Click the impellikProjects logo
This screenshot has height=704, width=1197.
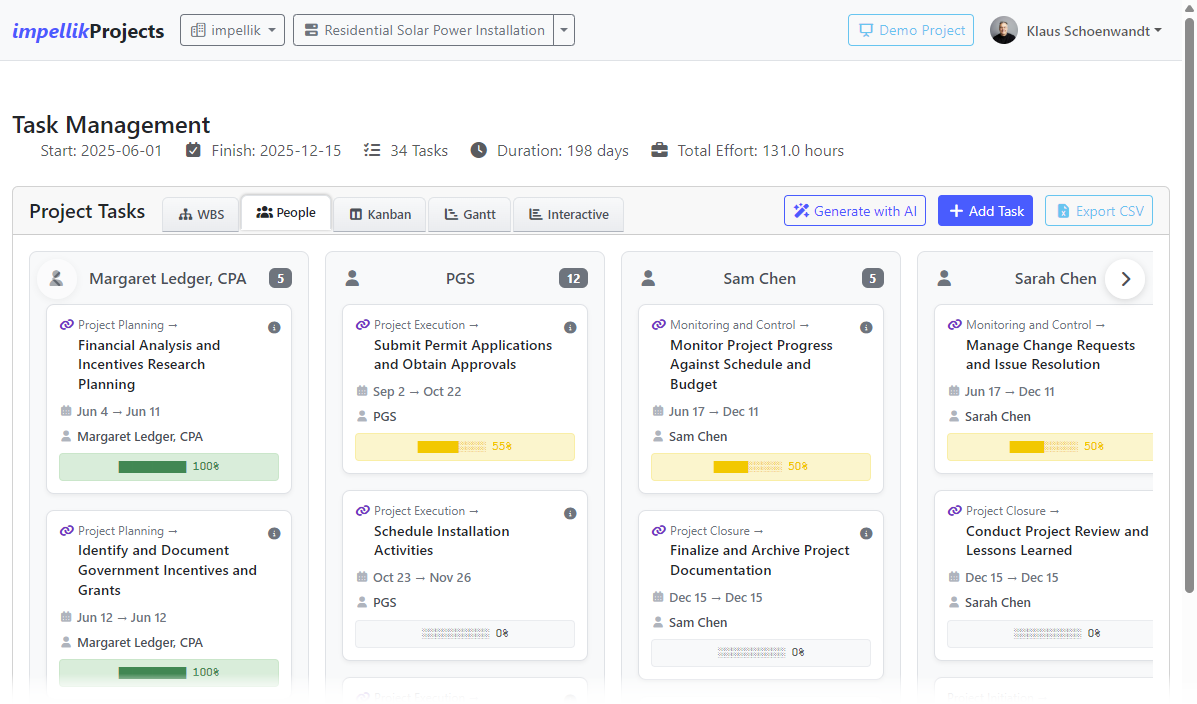click(x=88, y=31)
